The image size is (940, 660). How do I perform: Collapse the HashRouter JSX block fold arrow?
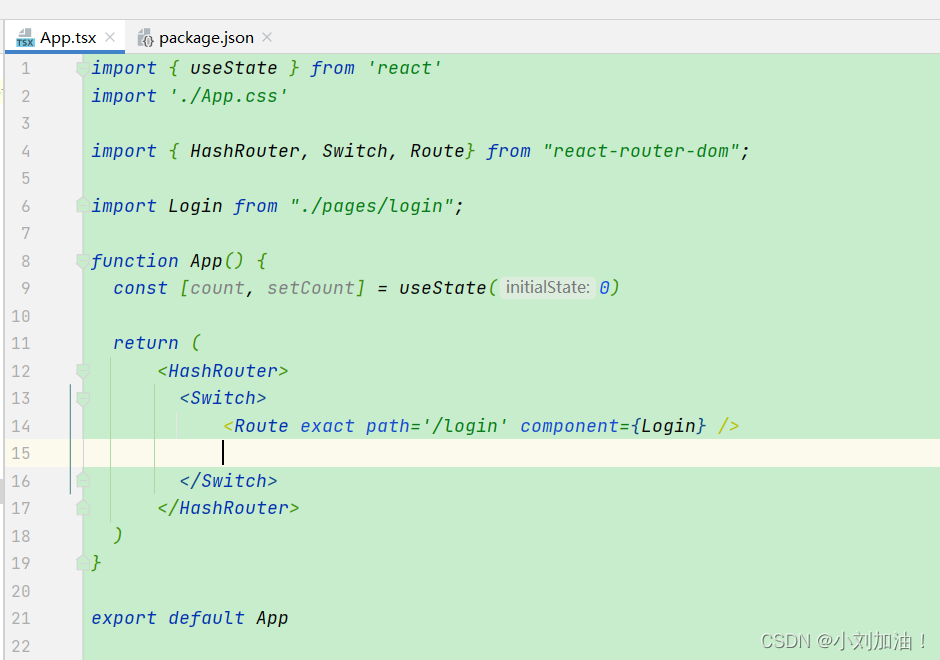click(x=82, y=371)
